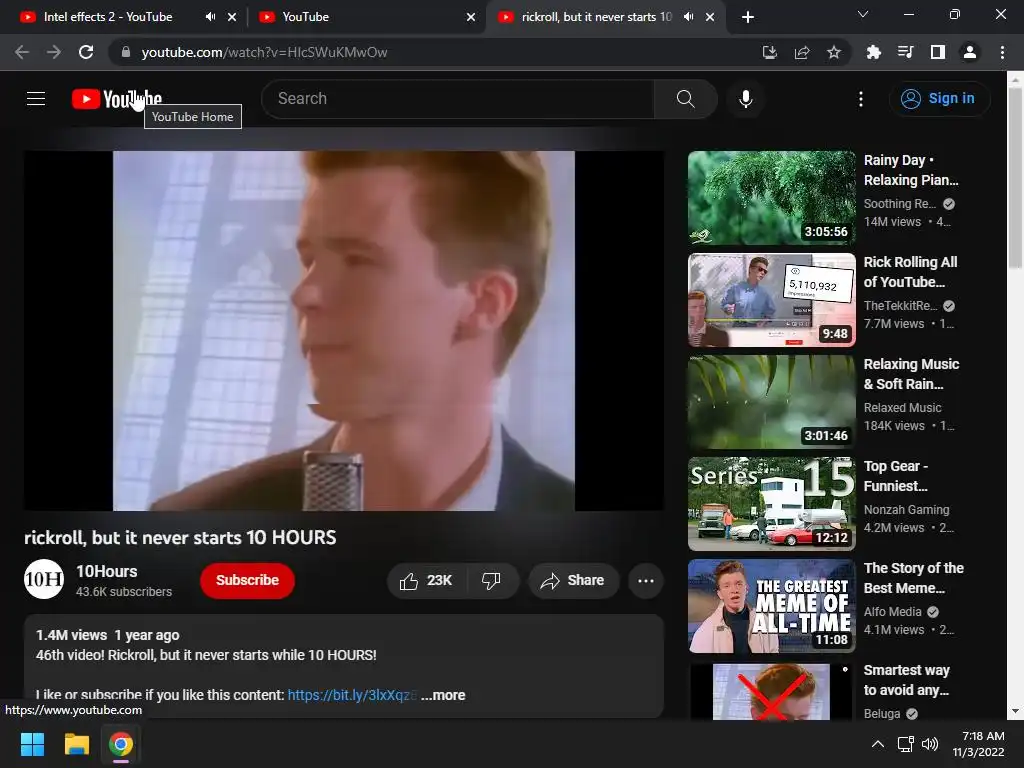The image size is (1024, 768).
Task: Like the video with thumbs up 23K
Action: click(x=426, y=581)
